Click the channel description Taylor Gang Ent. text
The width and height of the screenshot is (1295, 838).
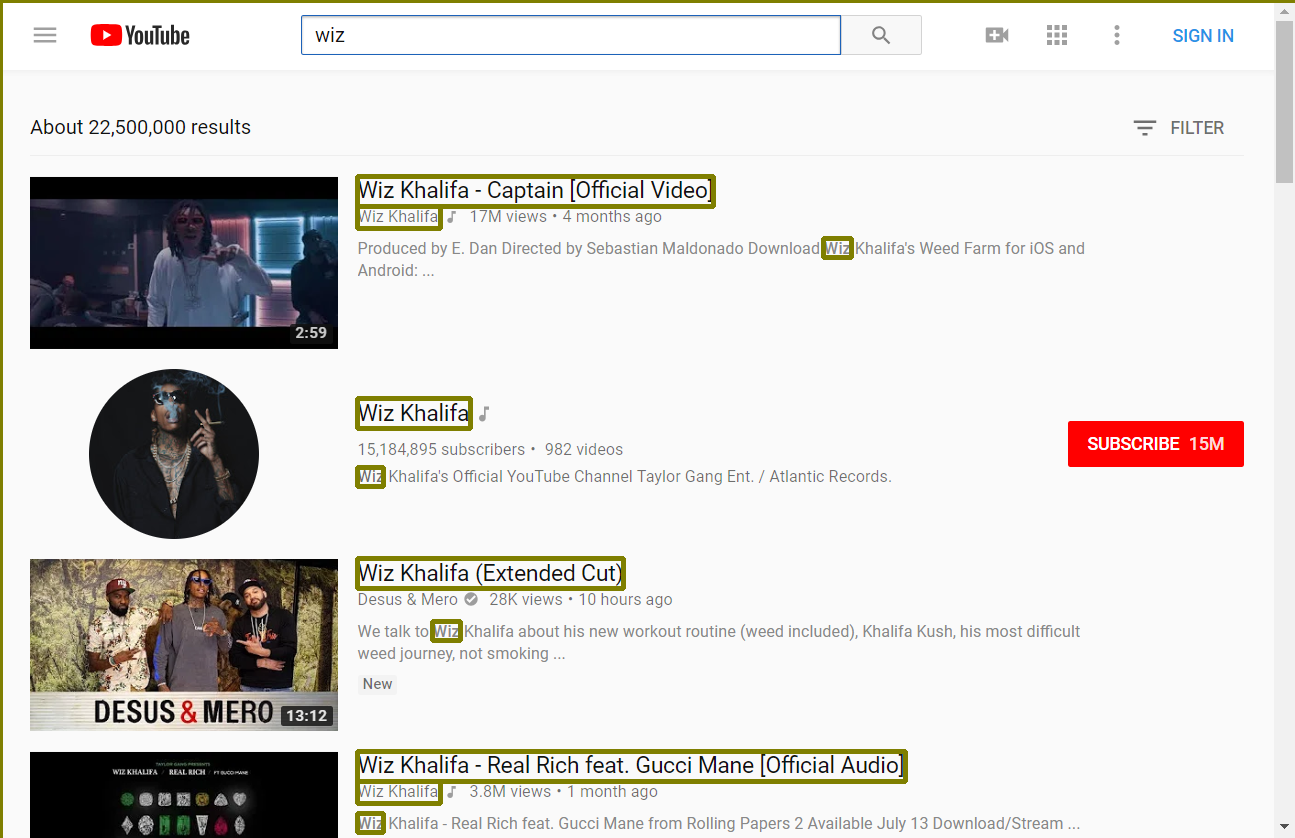tap(624, 477)
